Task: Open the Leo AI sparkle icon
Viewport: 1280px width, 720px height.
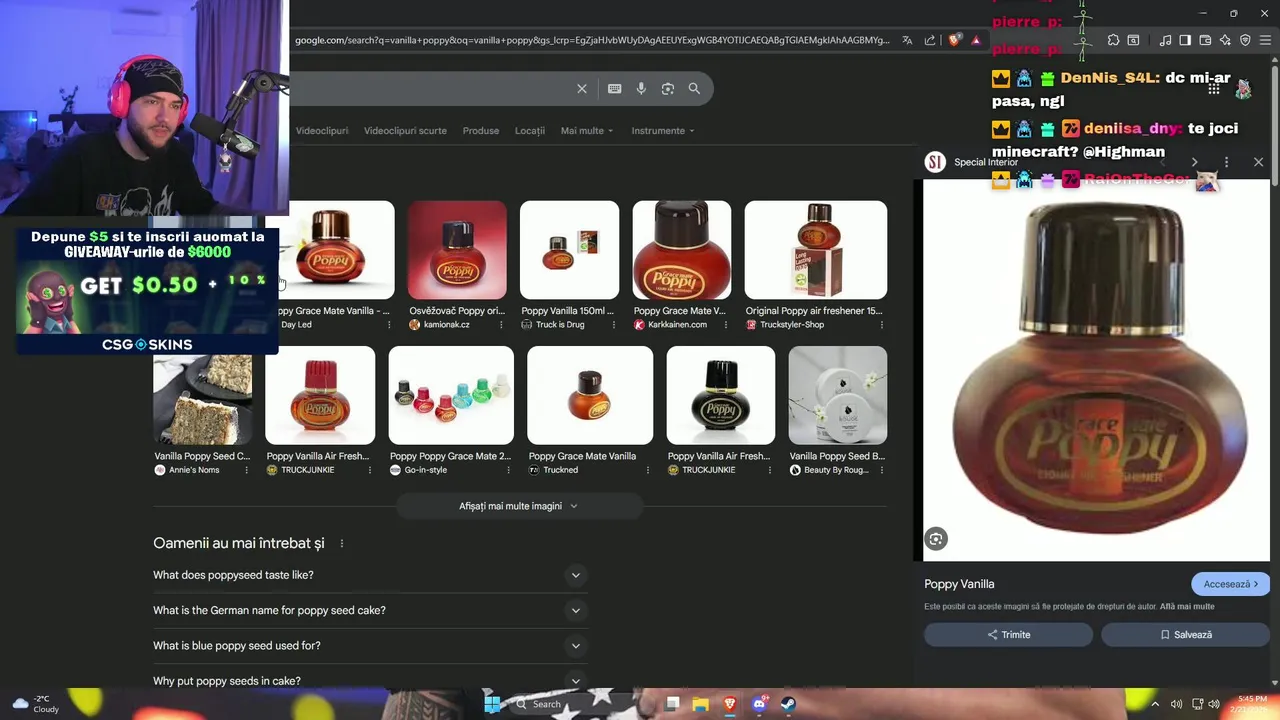Action: click(1225, 40)
